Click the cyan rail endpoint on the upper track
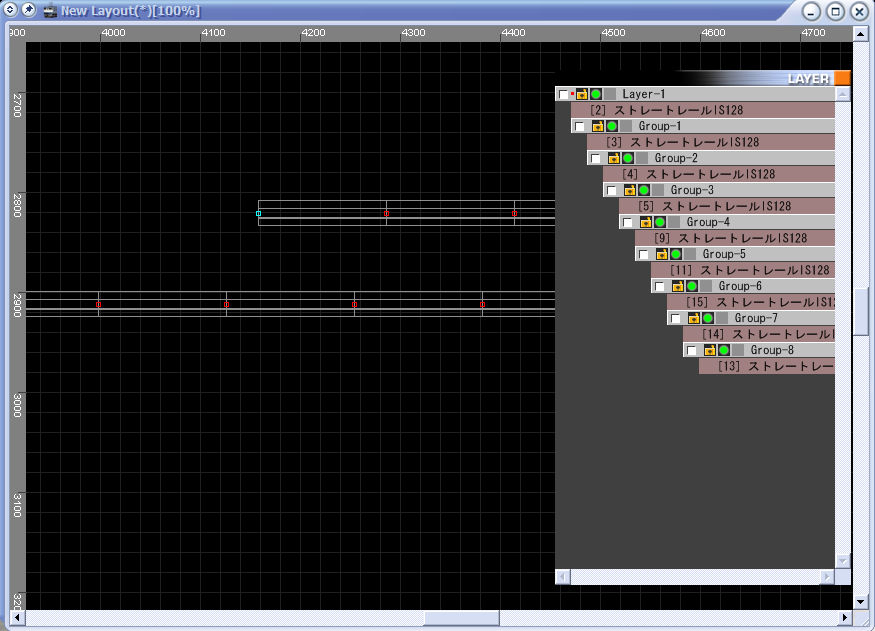 pyautogui.click(x=258, y=213)
